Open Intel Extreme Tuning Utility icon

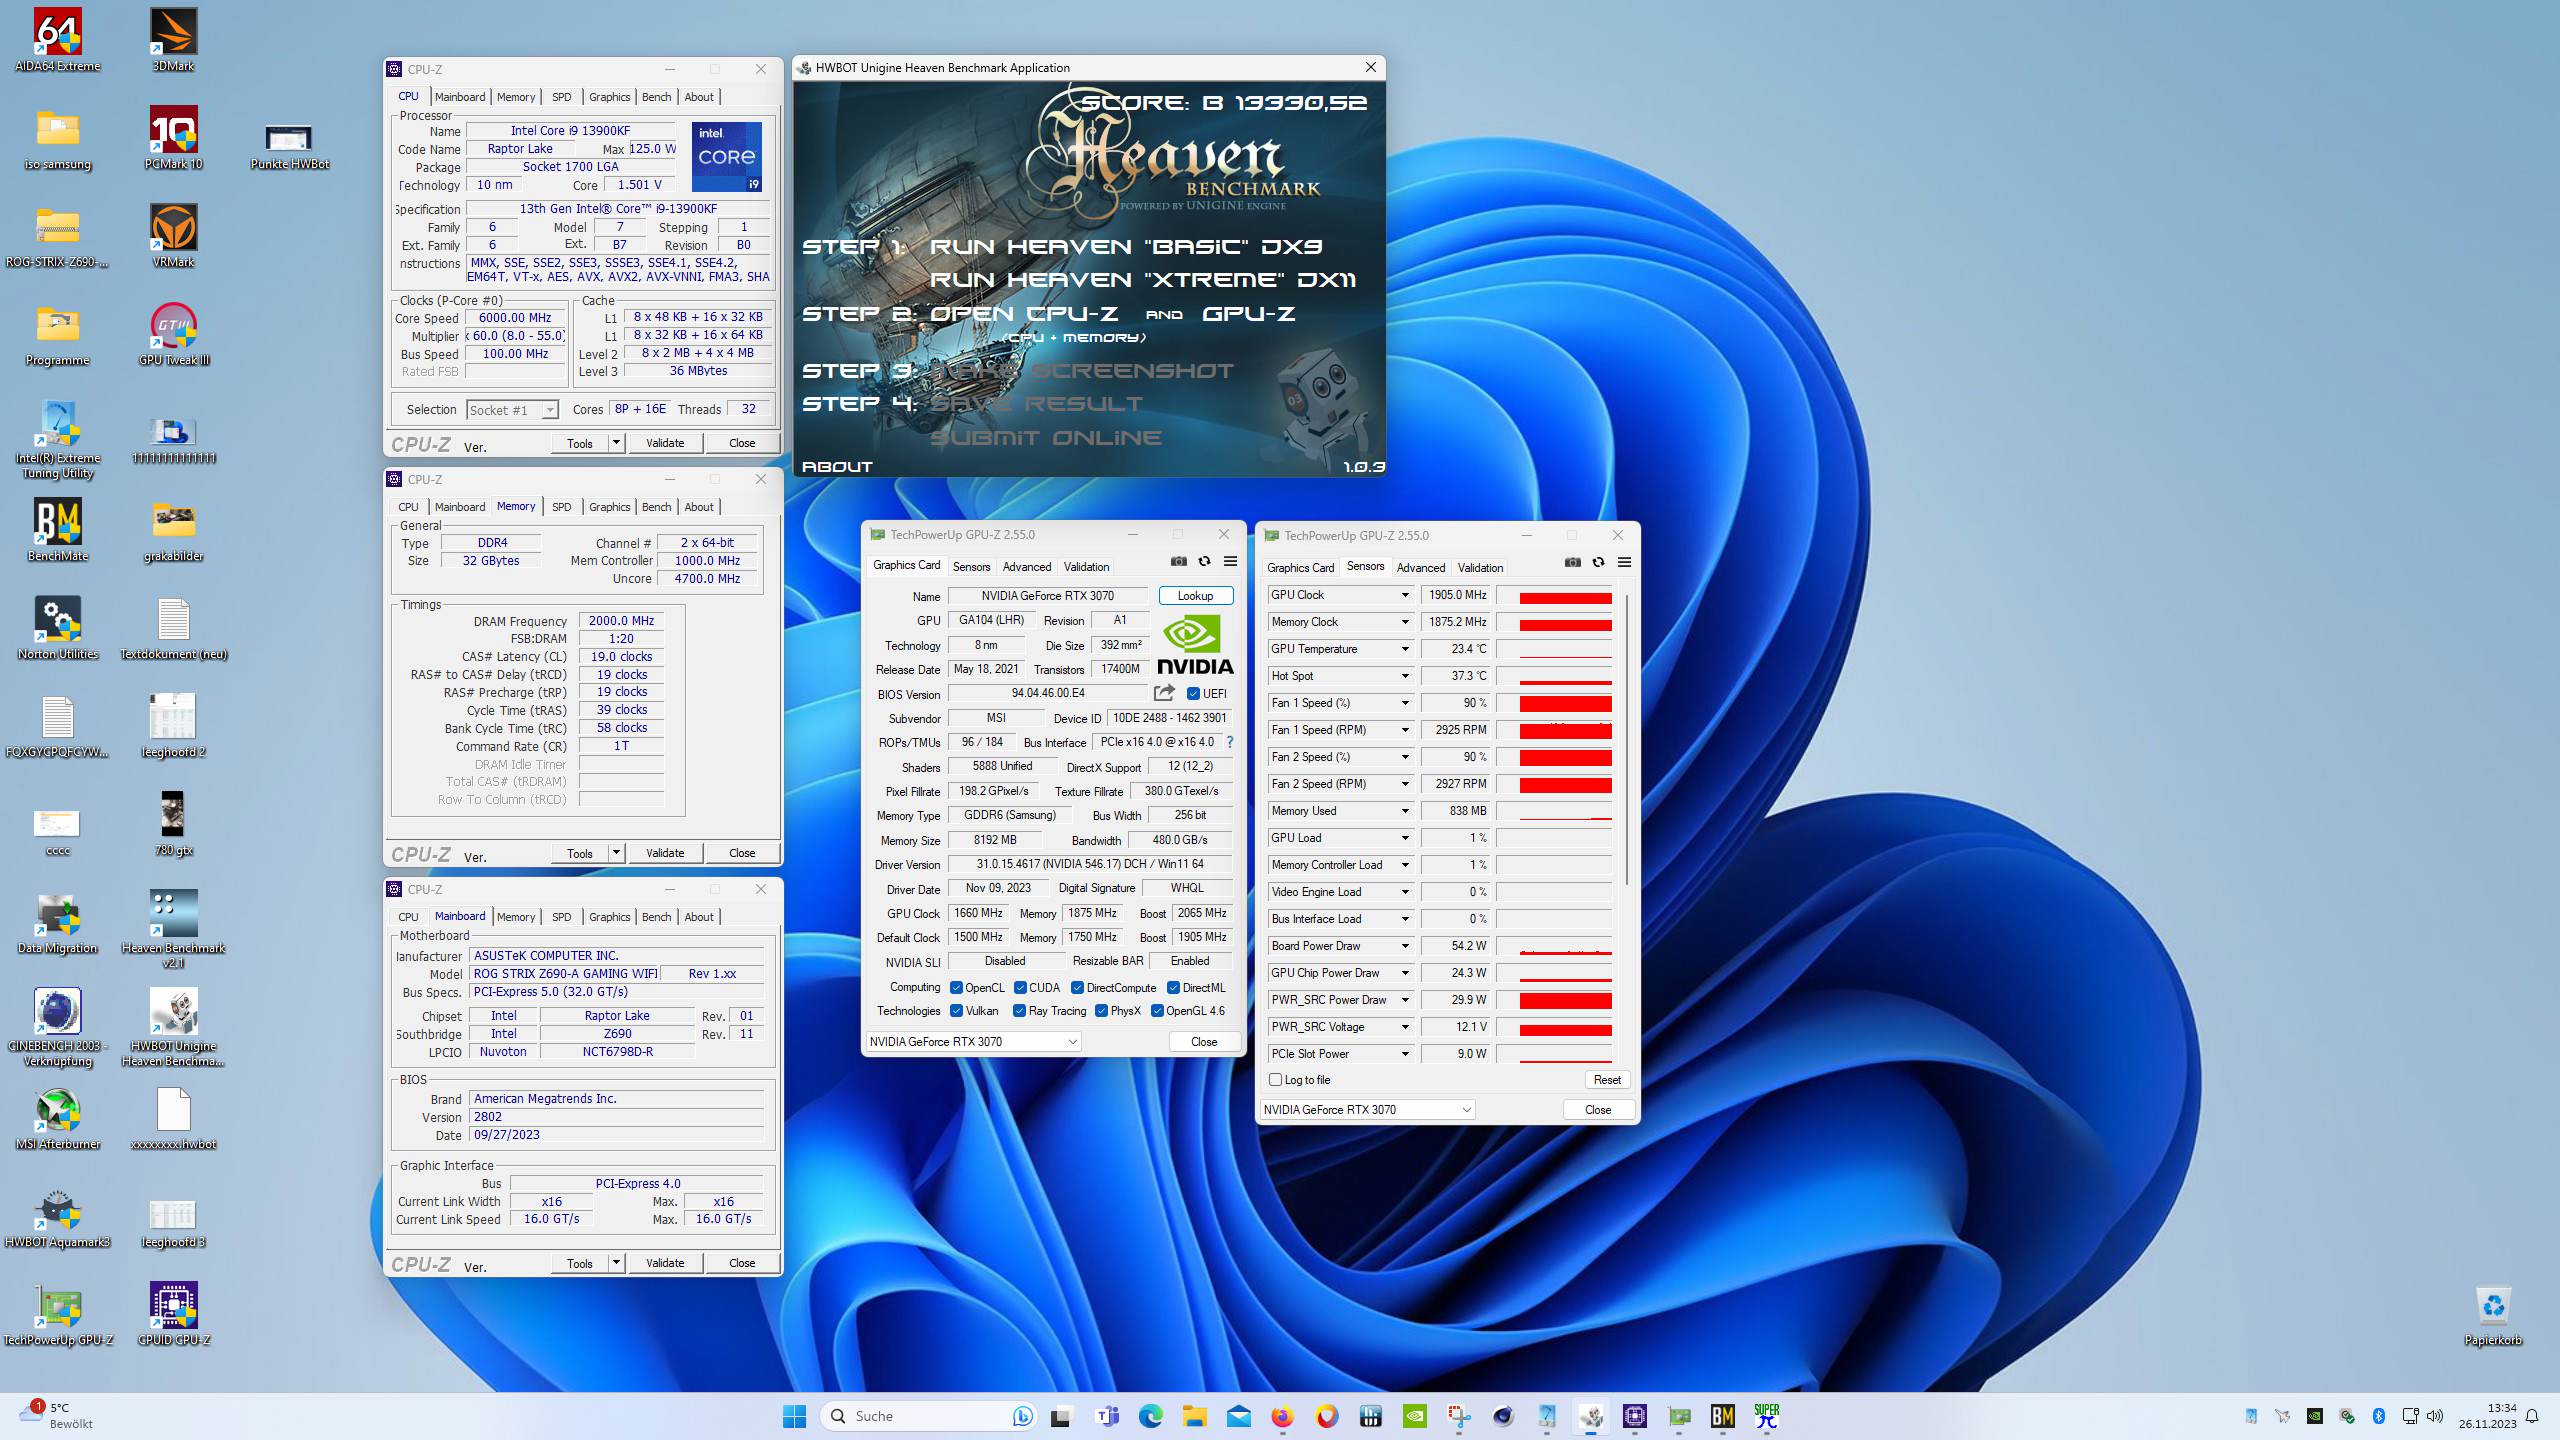pyautogui.click(x=57, y=440)
